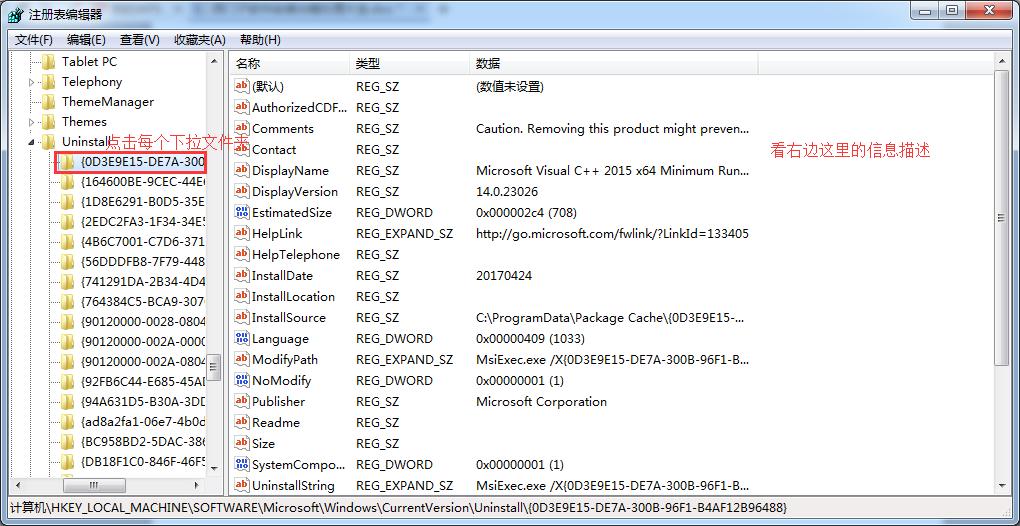This screenshot has width=1020, height=526.
Task: Open the 编辑(E) menu
Action: click(86, 40)
